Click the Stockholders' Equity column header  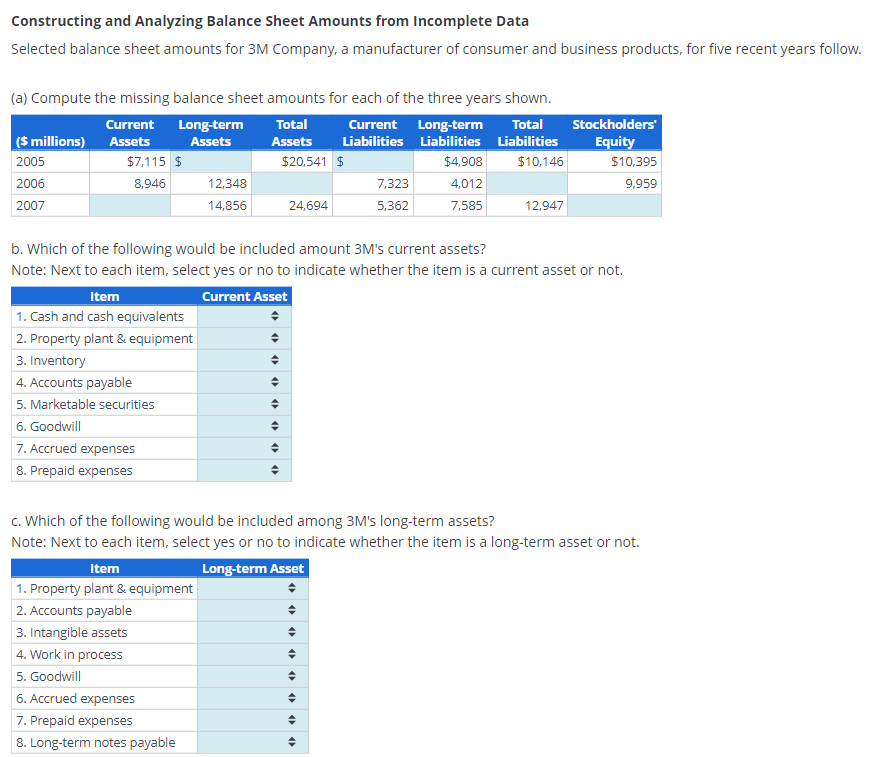coord(614,133)
